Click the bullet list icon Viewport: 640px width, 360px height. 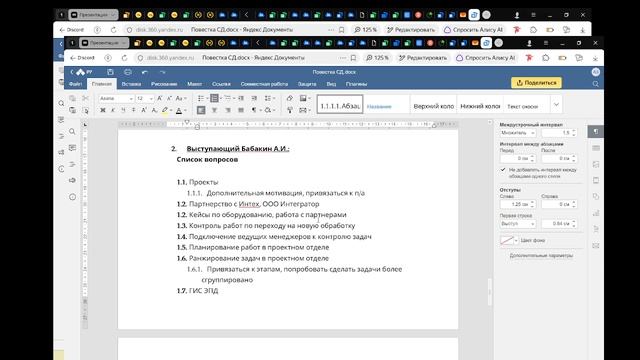[201, 98]
